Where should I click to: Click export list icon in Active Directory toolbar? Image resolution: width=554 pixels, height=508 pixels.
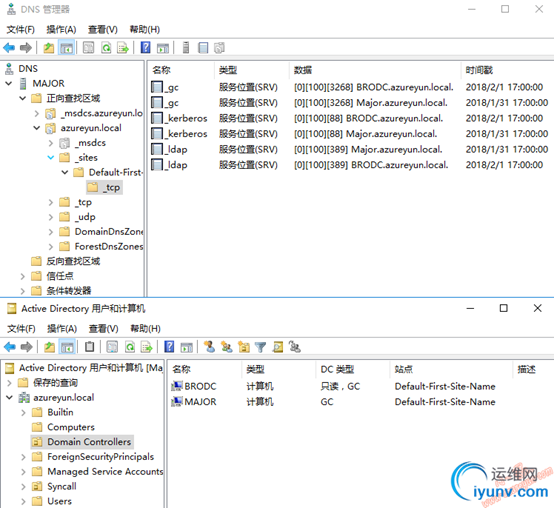pos(146,347)
